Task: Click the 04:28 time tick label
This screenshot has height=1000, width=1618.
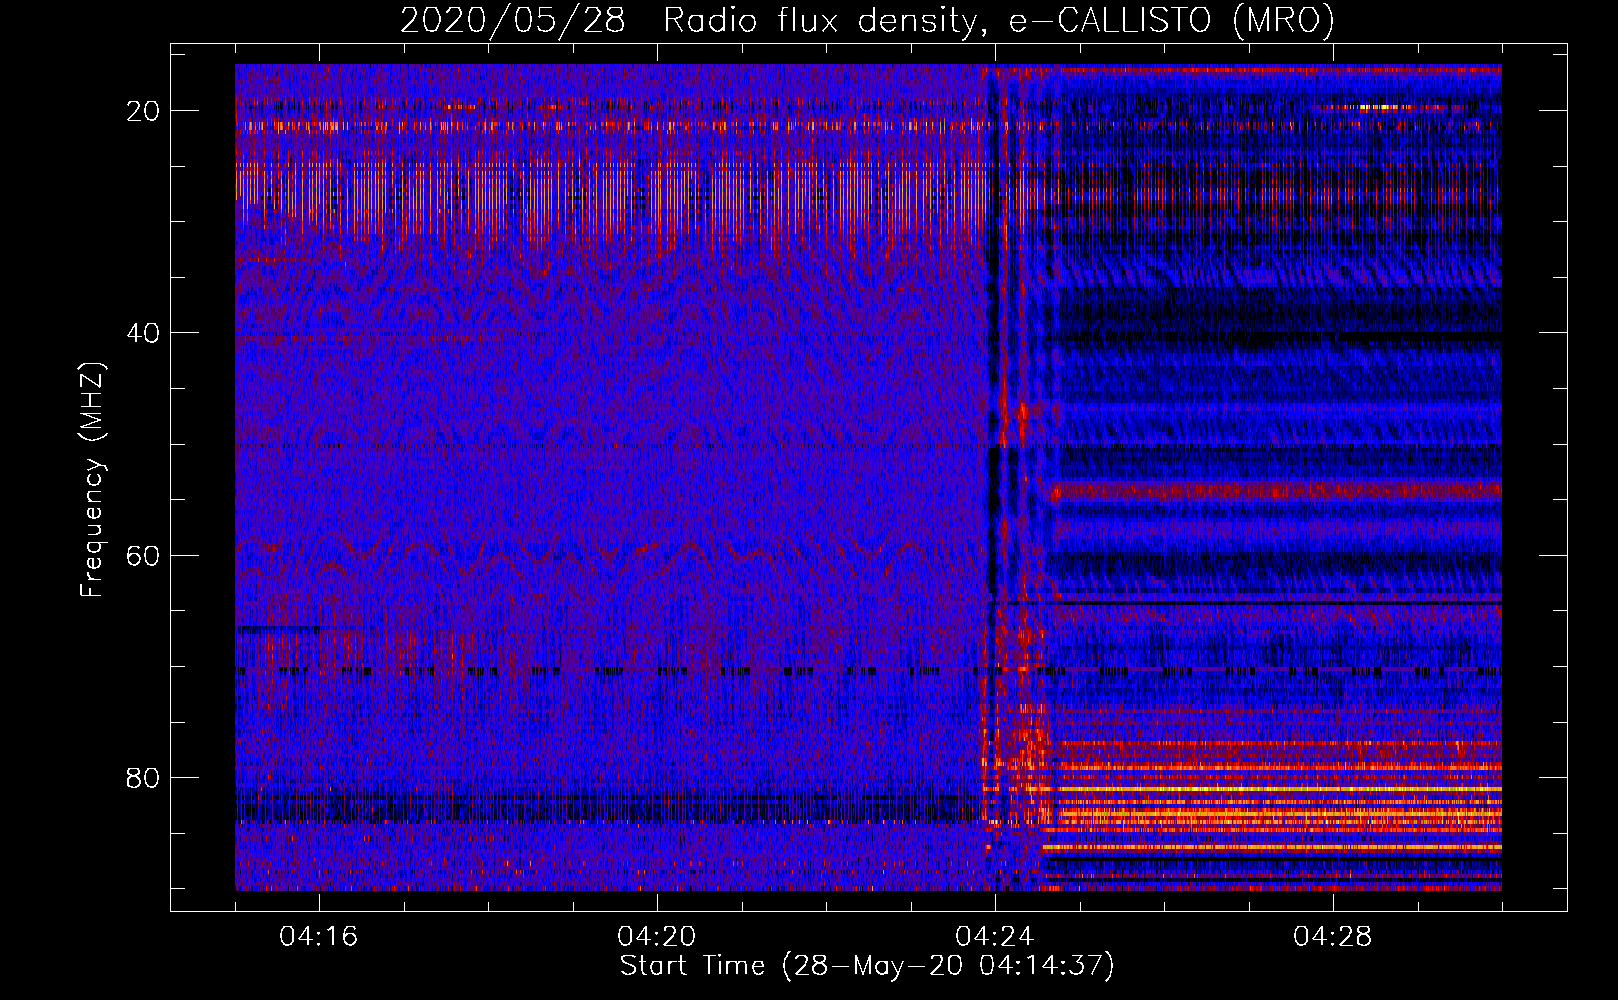Action: click(1333, 937)
